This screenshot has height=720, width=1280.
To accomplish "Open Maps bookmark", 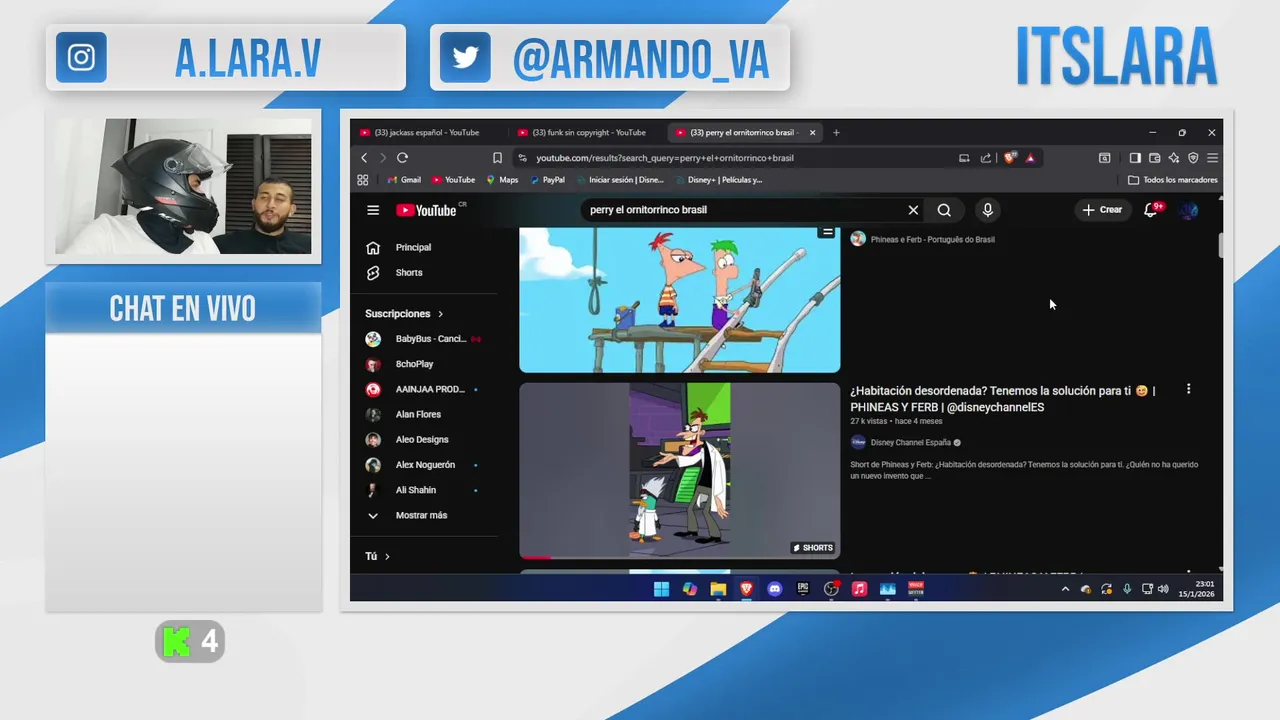I will (502, 180).
